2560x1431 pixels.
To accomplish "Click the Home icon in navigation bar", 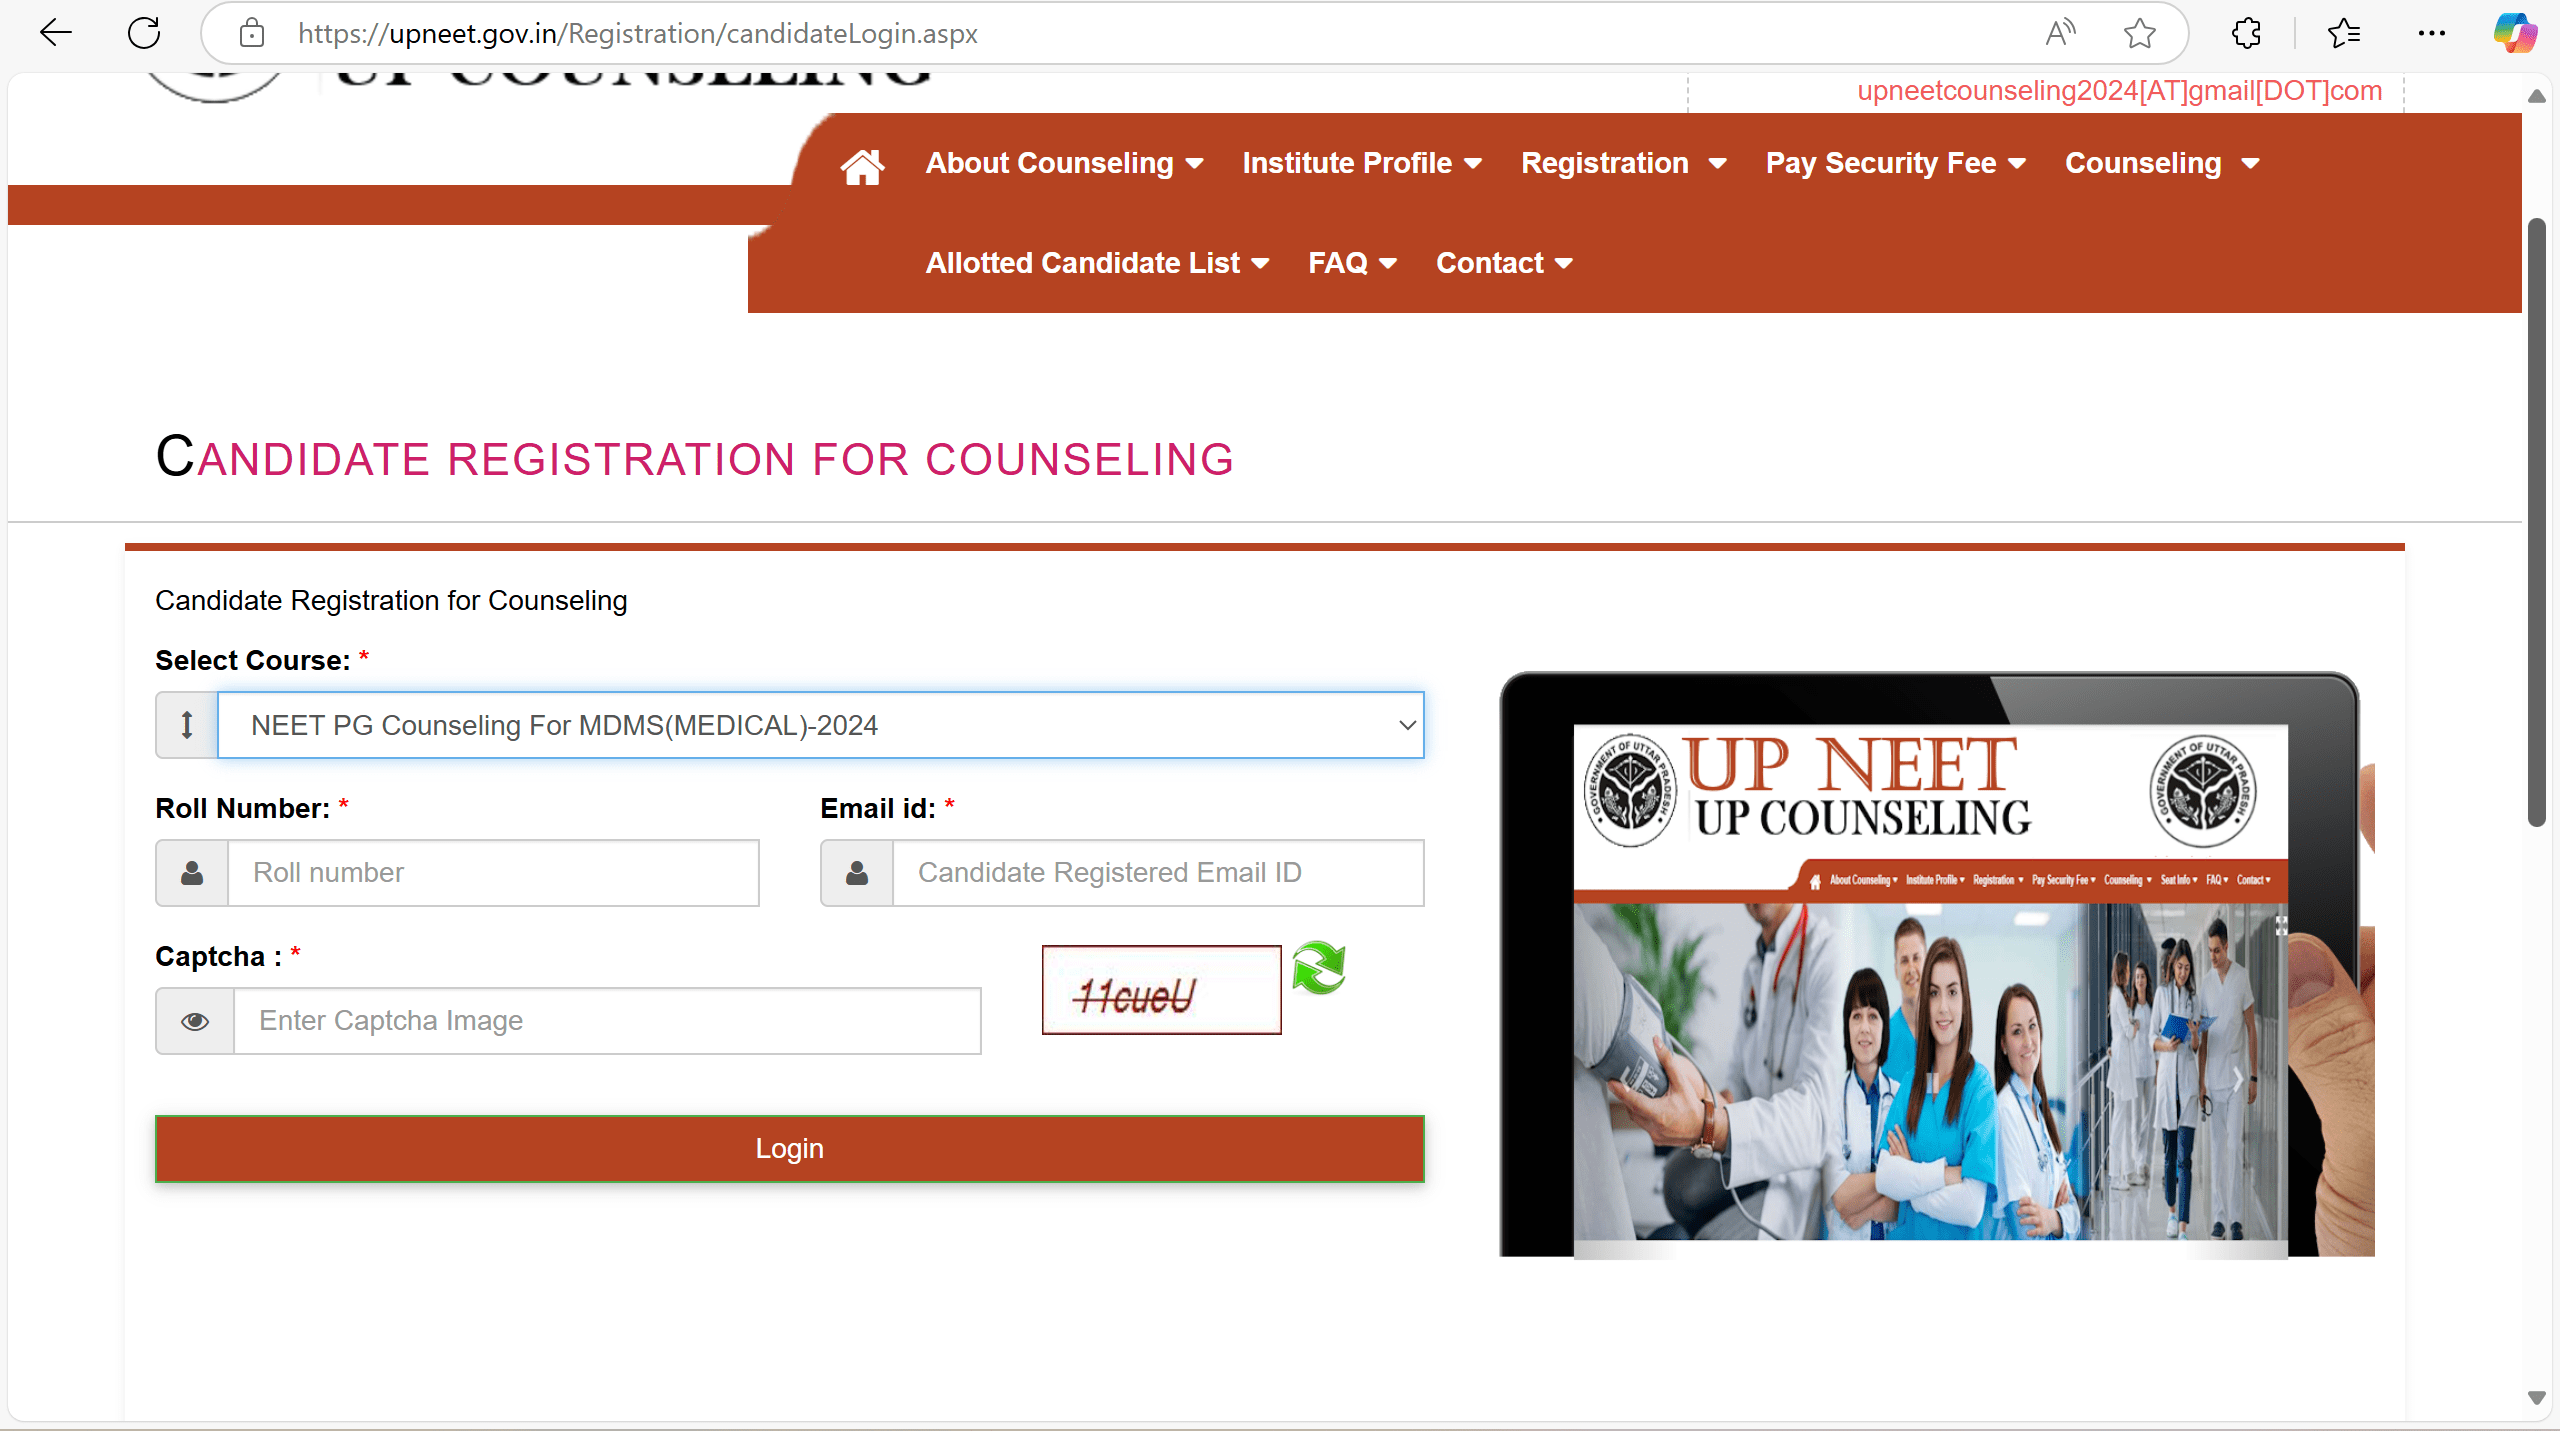I will pos(862,163).
